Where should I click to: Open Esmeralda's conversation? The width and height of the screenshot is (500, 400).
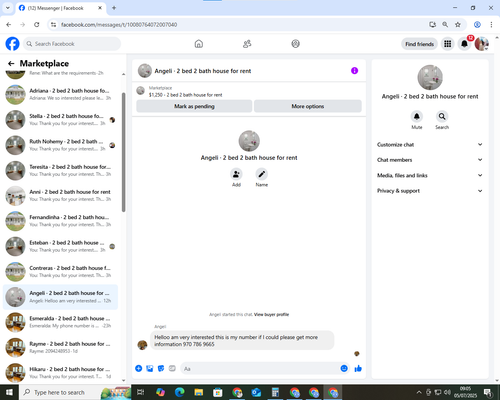click(60, 322)
